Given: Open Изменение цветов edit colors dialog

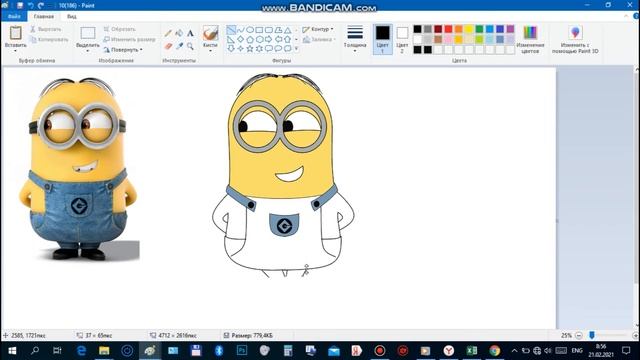Looking at the screenshot, I should click(530, 40).
